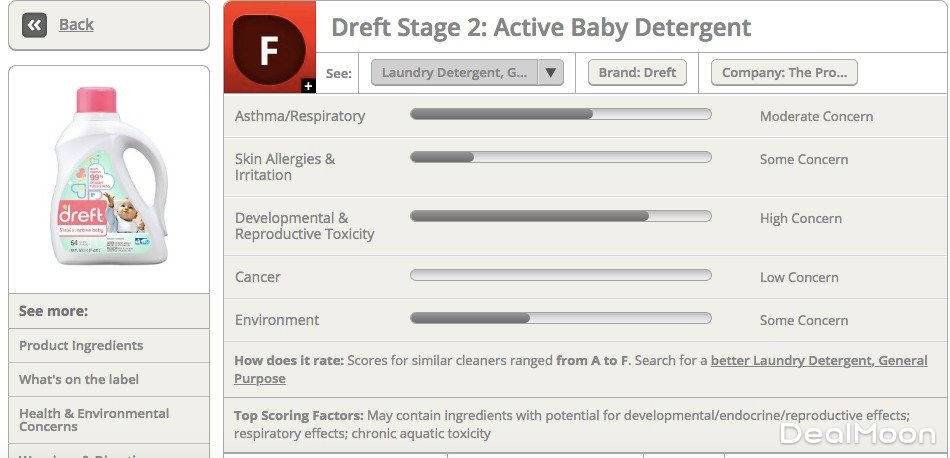
Task: Go to Product Ingredients section
Action: coord(81,345)
